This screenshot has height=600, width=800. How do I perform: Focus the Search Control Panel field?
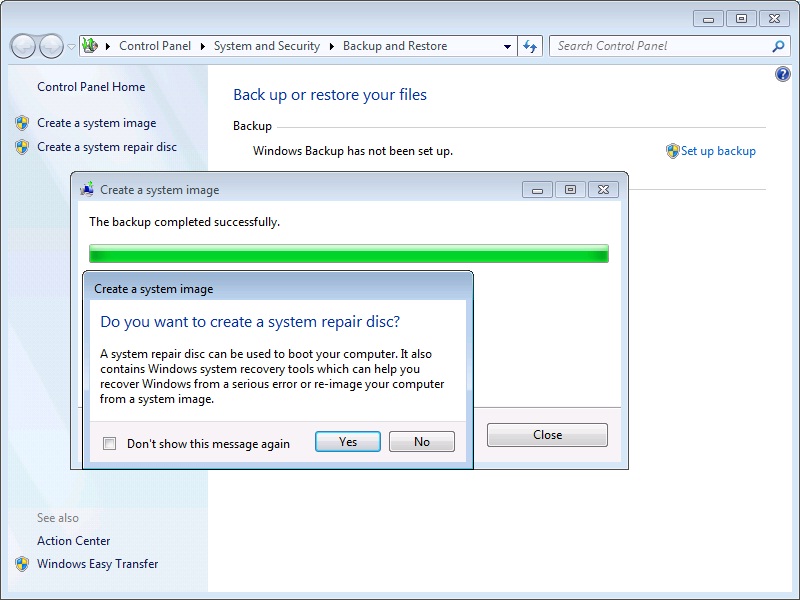[660, 46]
